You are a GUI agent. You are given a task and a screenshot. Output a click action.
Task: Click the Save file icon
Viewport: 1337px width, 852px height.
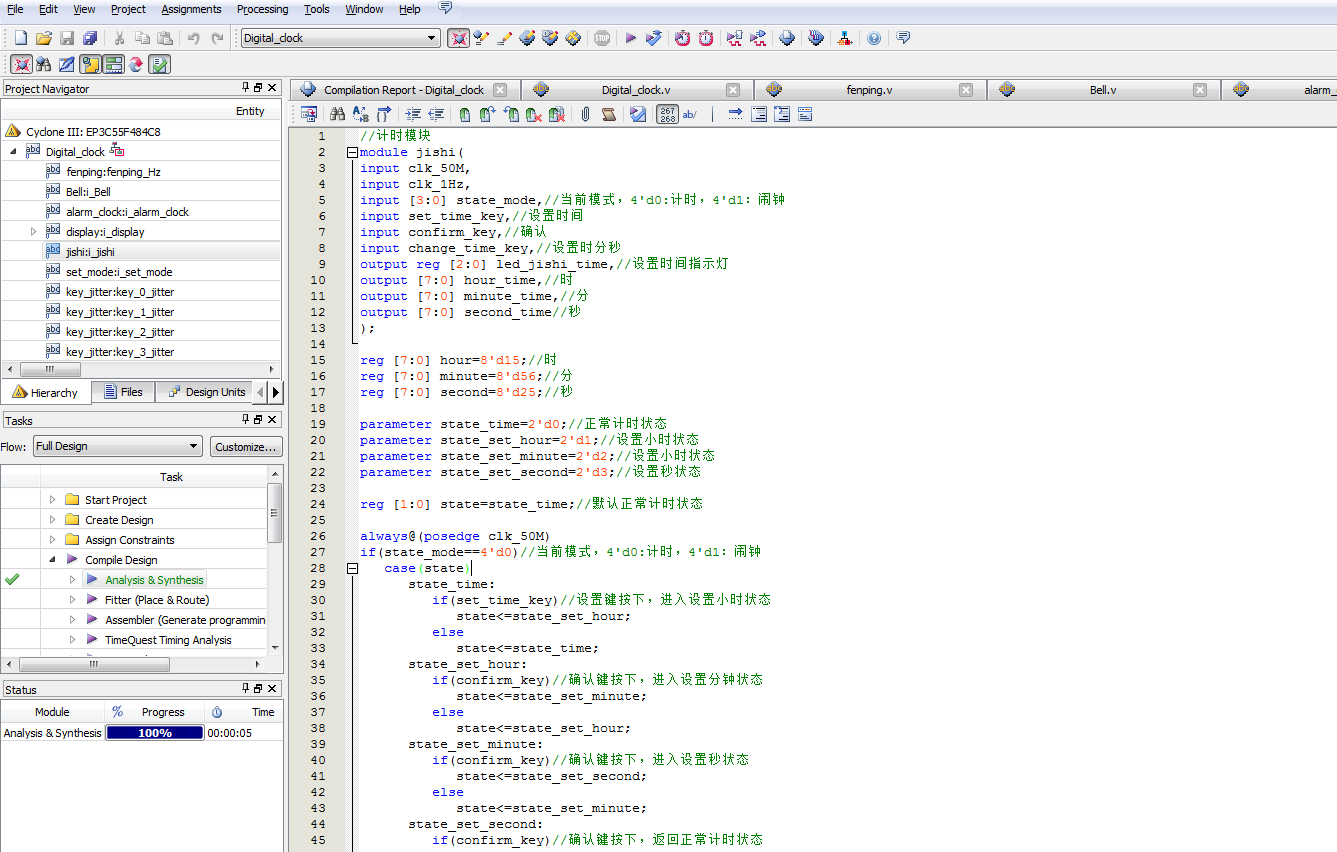pyautogui.click(x=67, y=38)
